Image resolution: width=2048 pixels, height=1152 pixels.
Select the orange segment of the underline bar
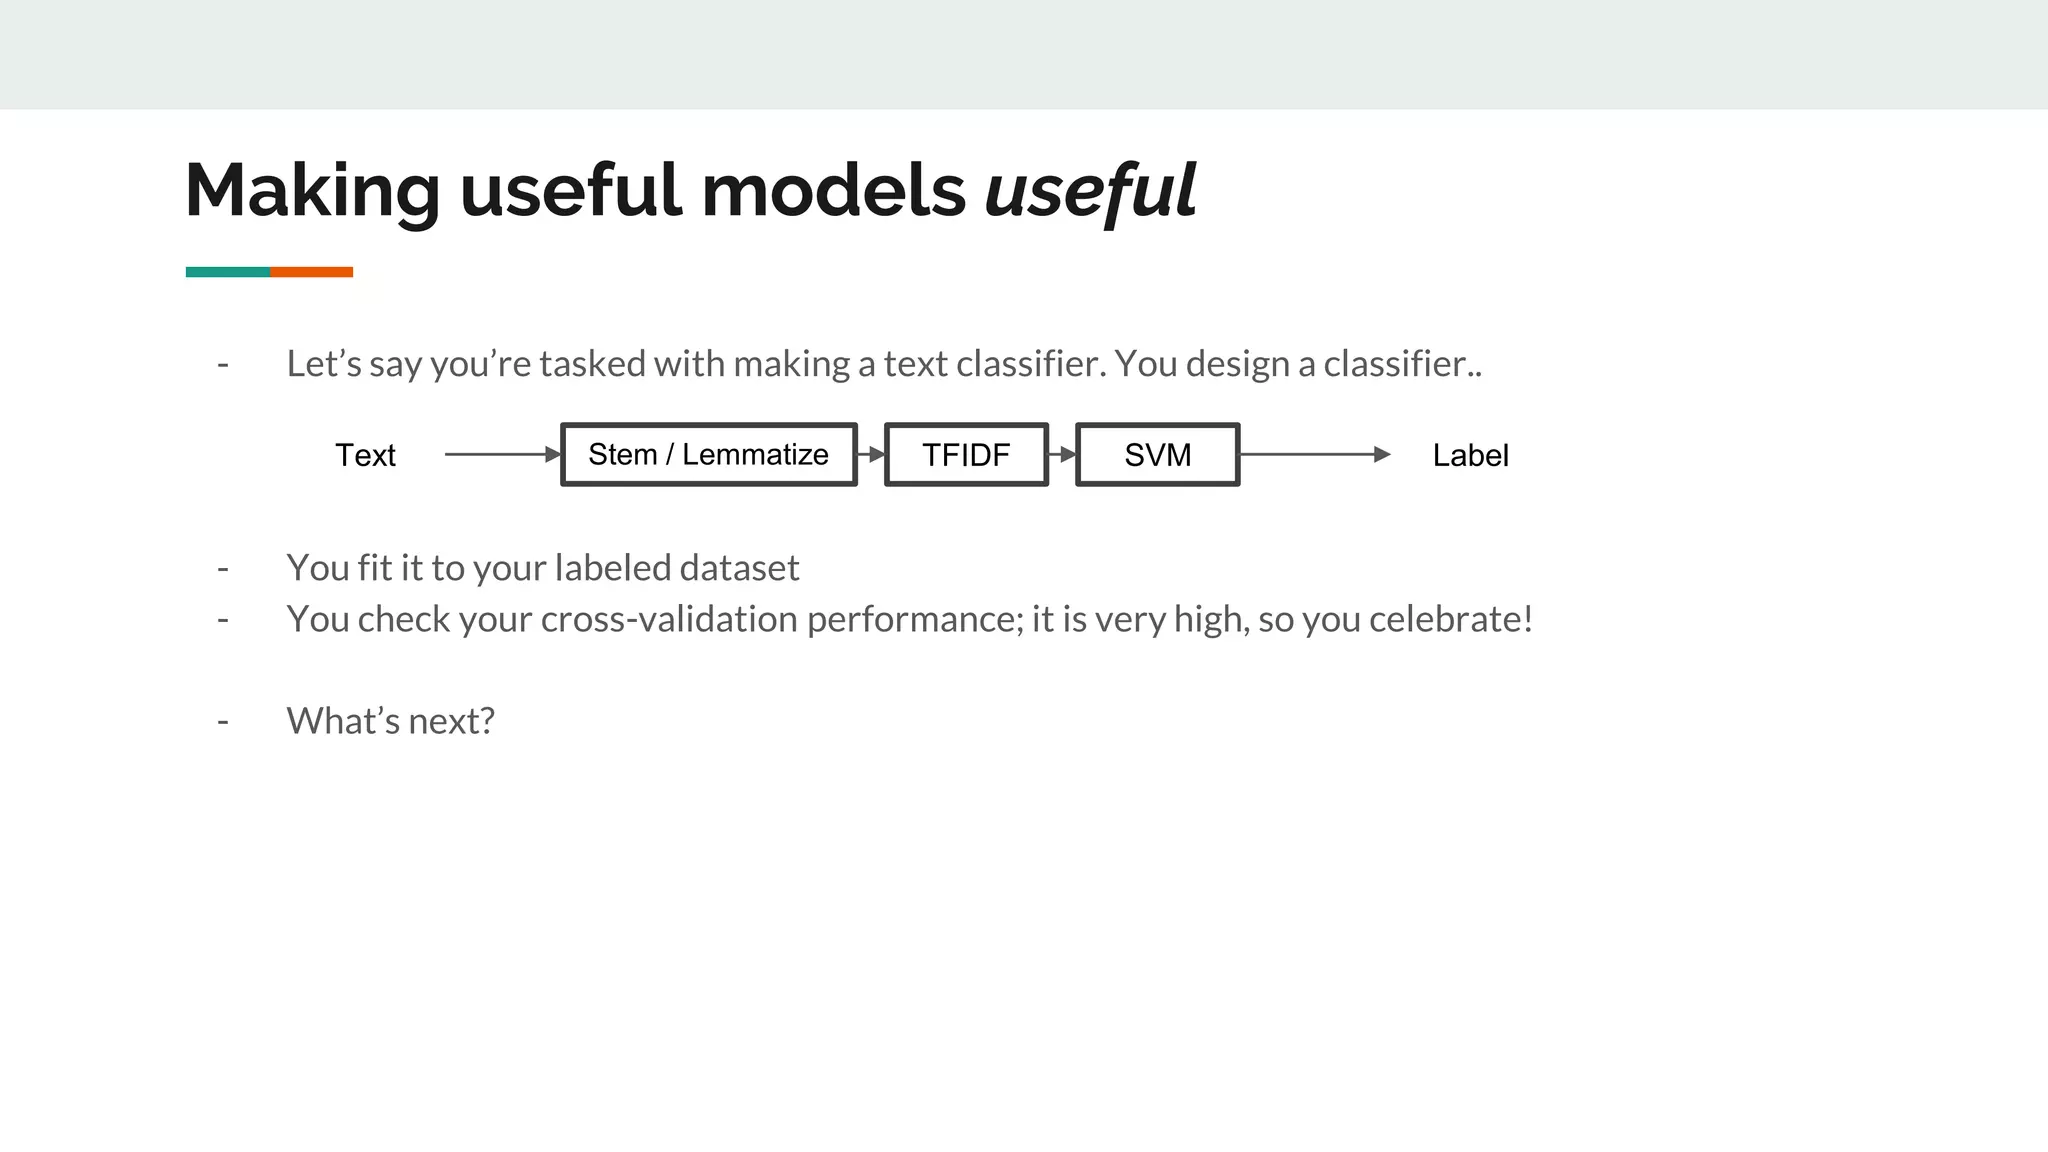(311, 272)
